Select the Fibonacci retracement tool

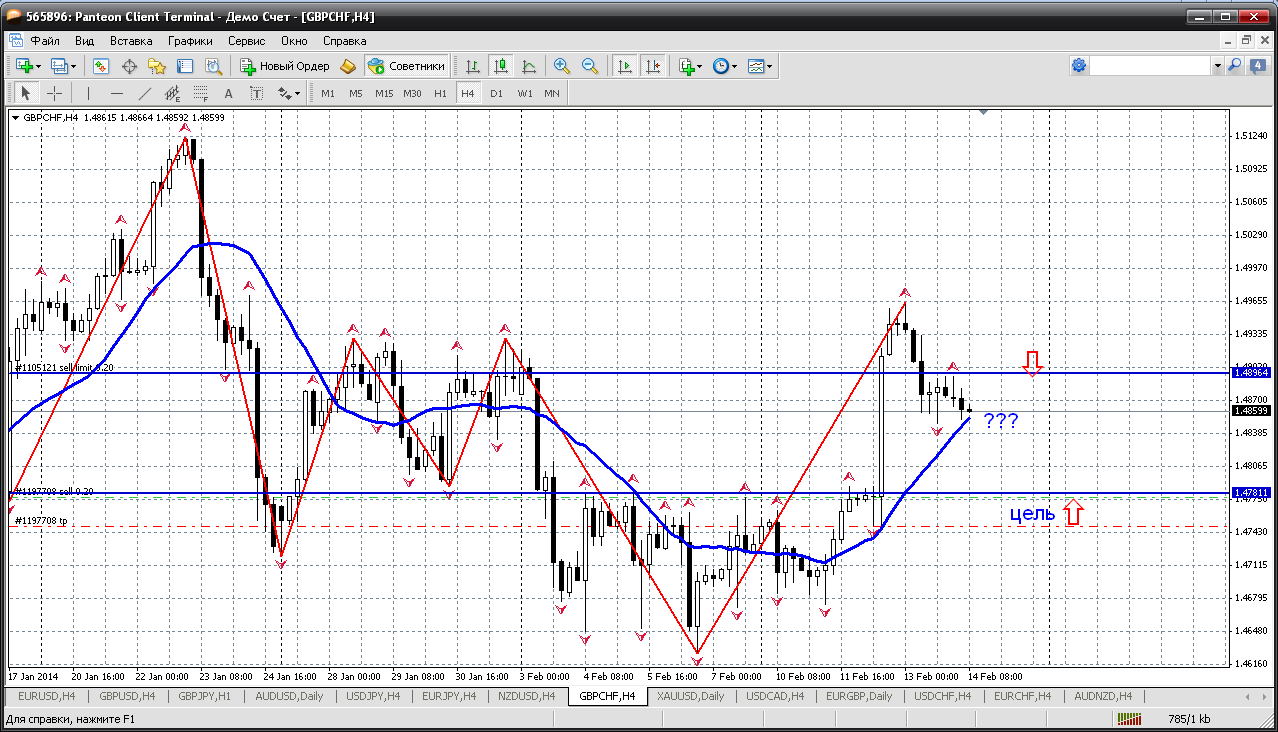pos(201,93)
